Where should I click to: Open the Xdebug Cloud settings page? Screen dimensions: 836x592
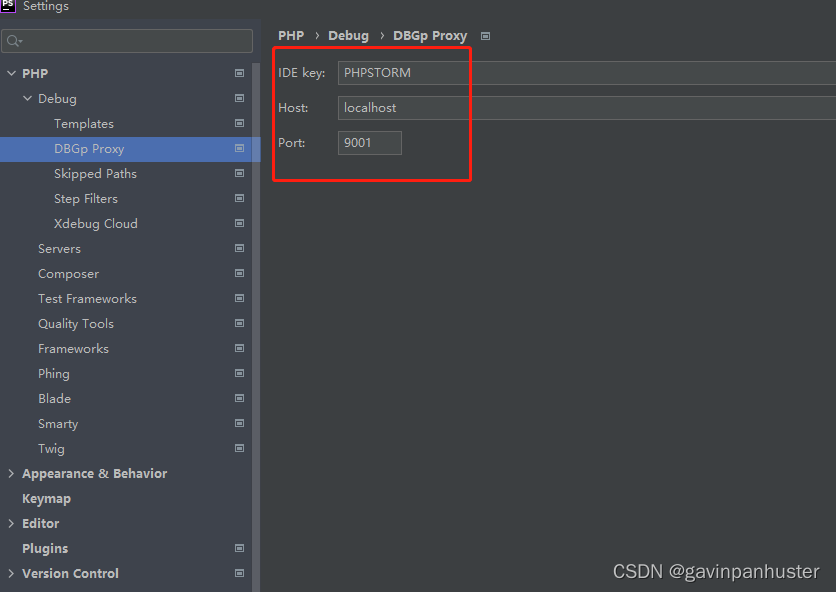click(x=96, y=224)
